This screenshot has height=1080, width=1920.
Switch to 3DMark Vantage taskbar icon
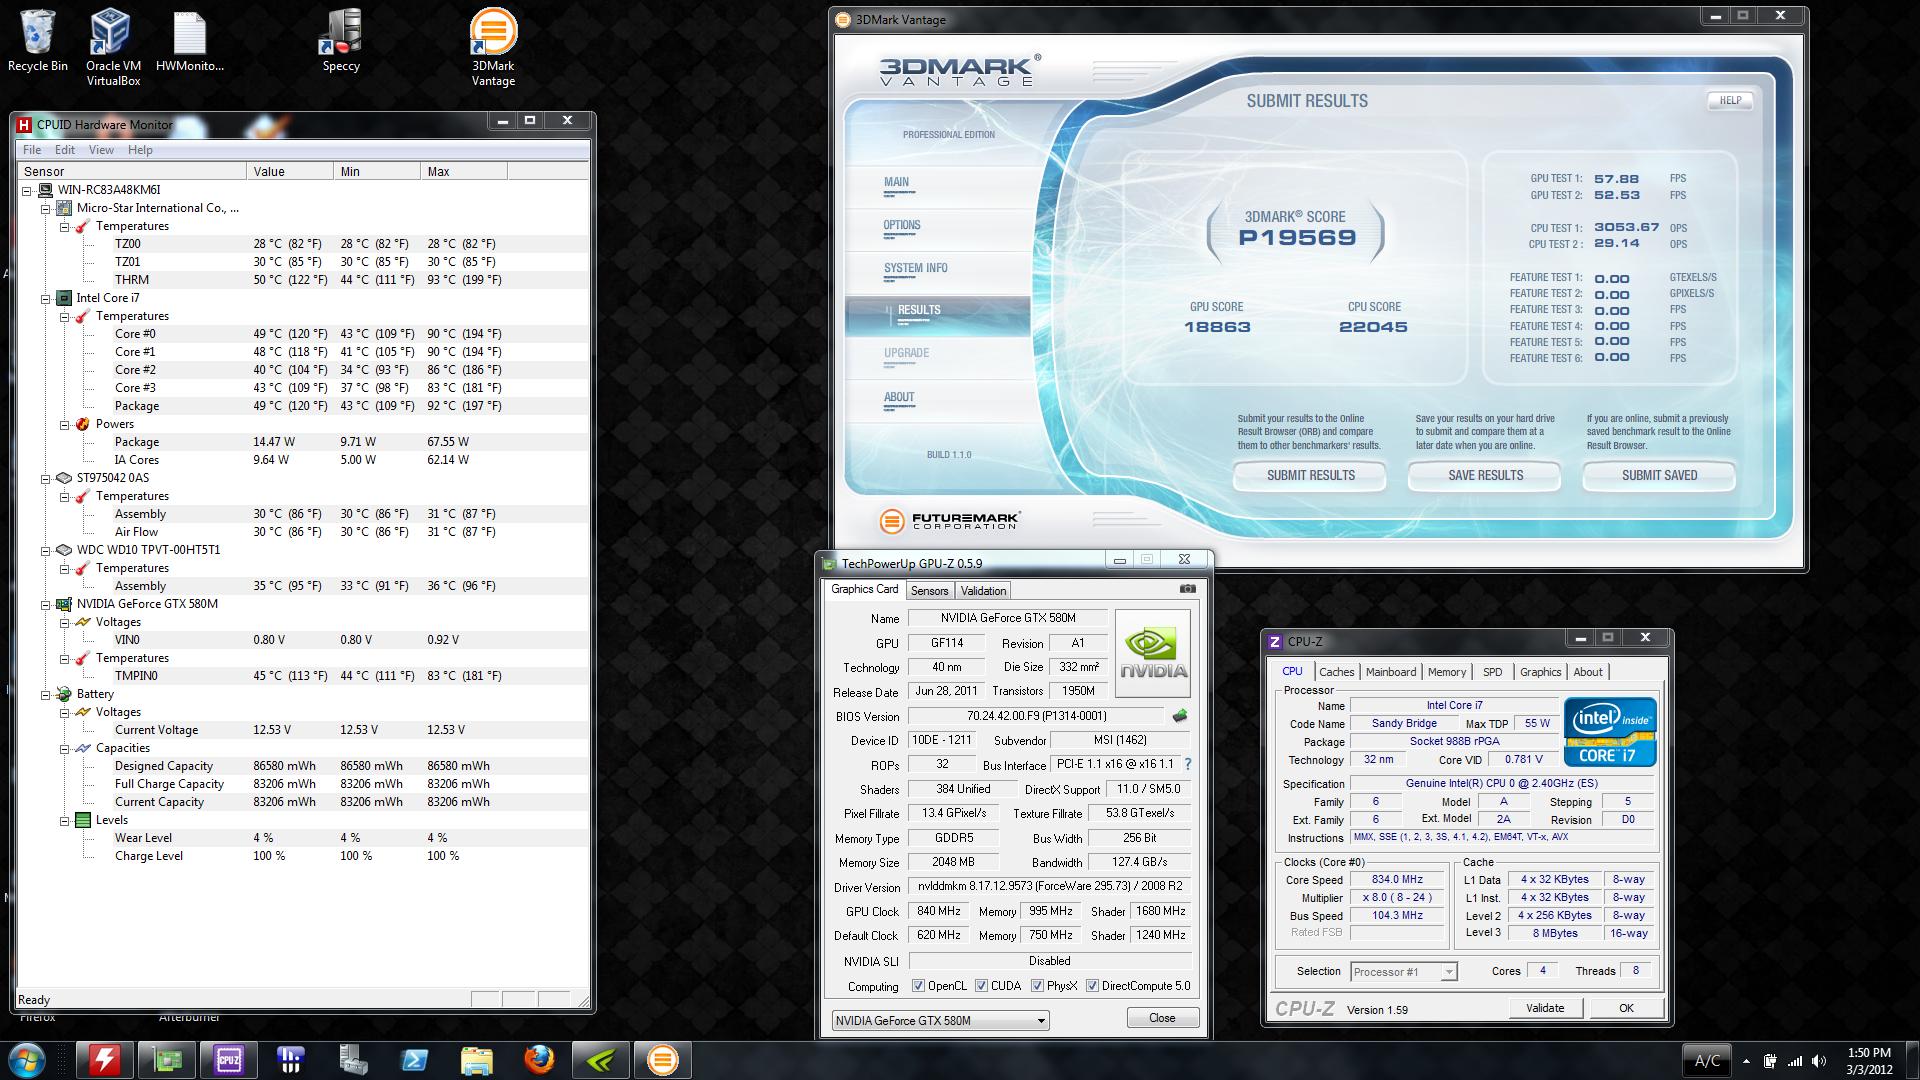pos(663,1060)
